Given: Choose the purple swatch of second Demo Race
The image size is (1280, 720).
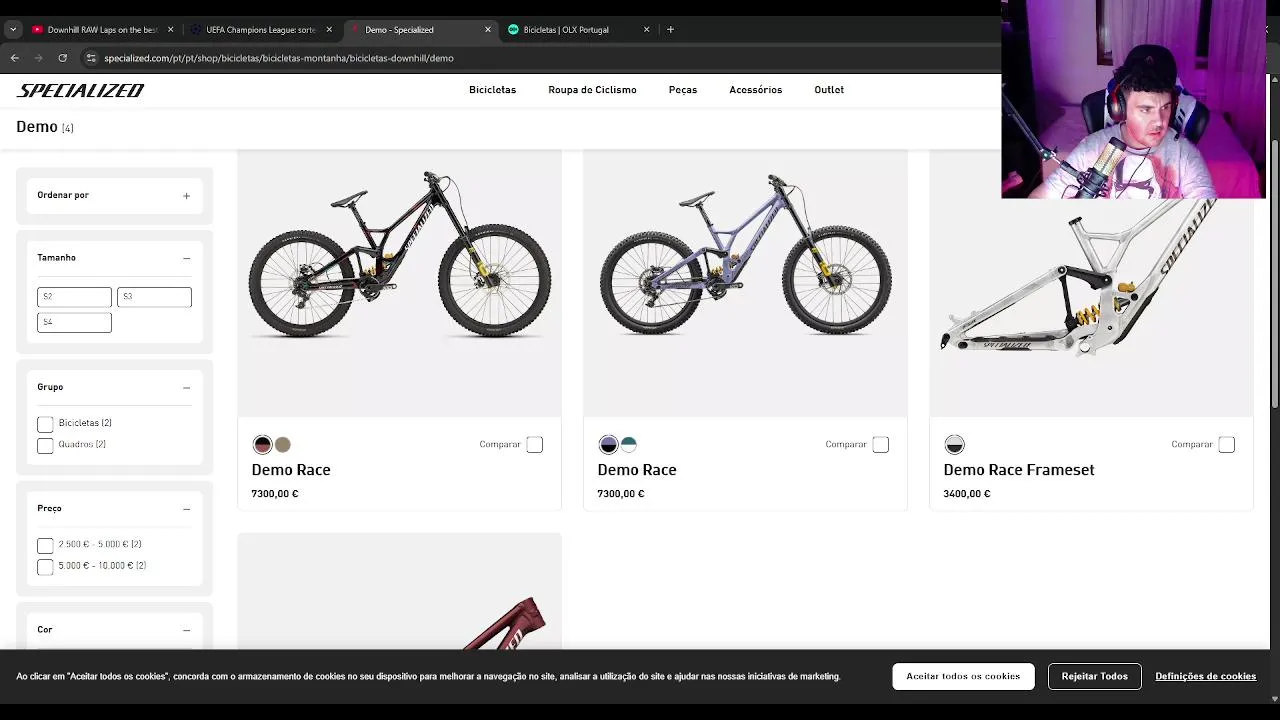Looking at the screenshot, I should 608,445.
